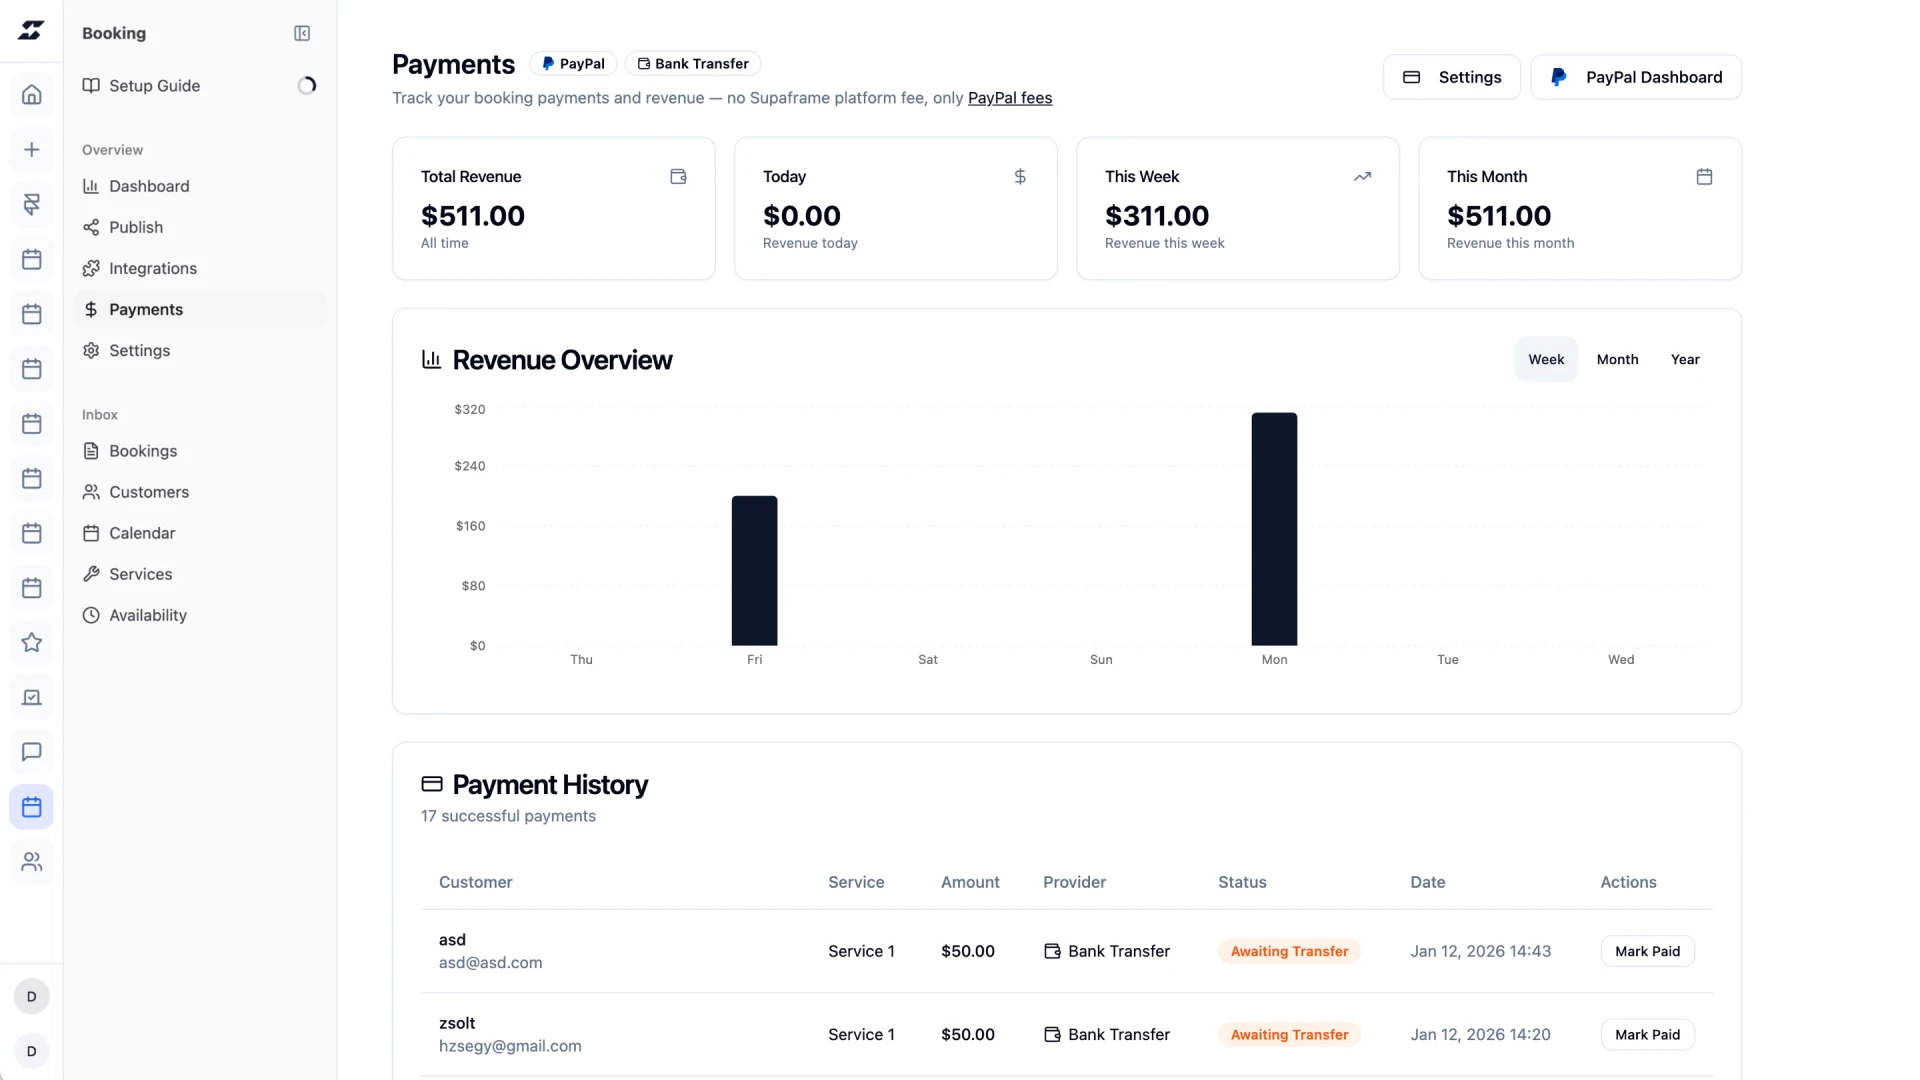Collapse the Booking sidebar panel icon
This screenshot has width=1920, height=1080.
[302, 33]
